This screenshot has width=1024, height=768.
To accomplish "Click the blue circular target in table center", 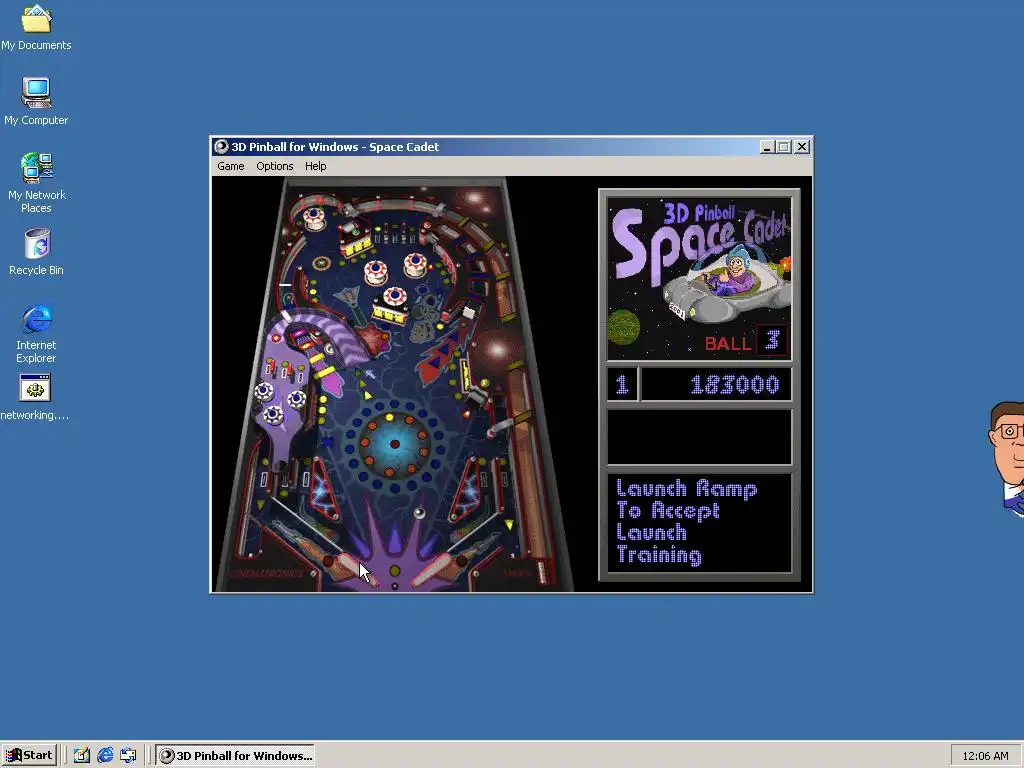I will click(394, 444).
